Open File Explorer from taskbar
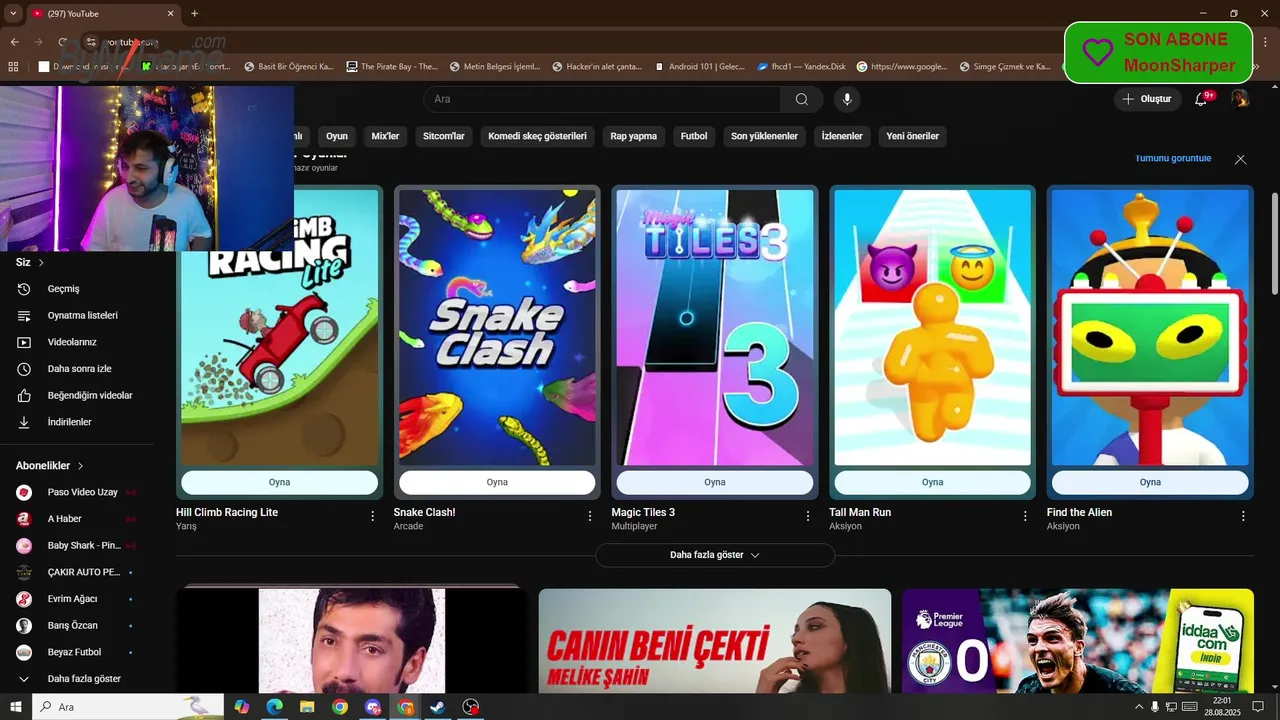Image resolution: width=1280 pixels, height=720 pixels. tap(307, 707)
